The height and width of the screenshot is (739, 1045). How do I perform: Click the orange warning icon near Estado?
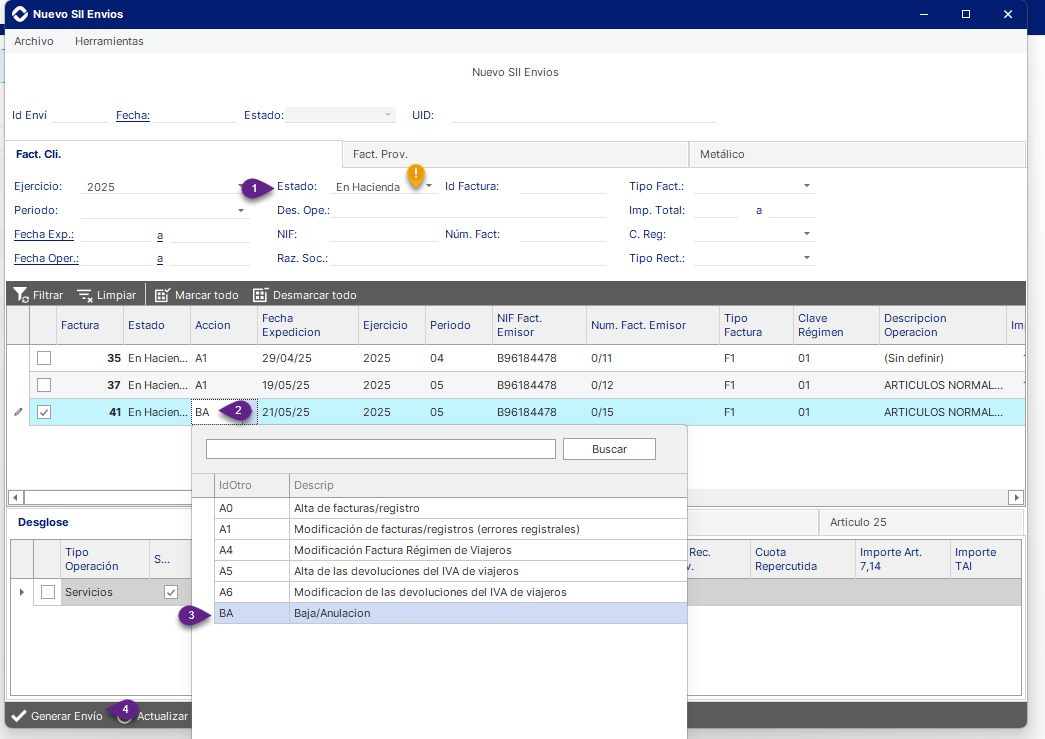416,176
